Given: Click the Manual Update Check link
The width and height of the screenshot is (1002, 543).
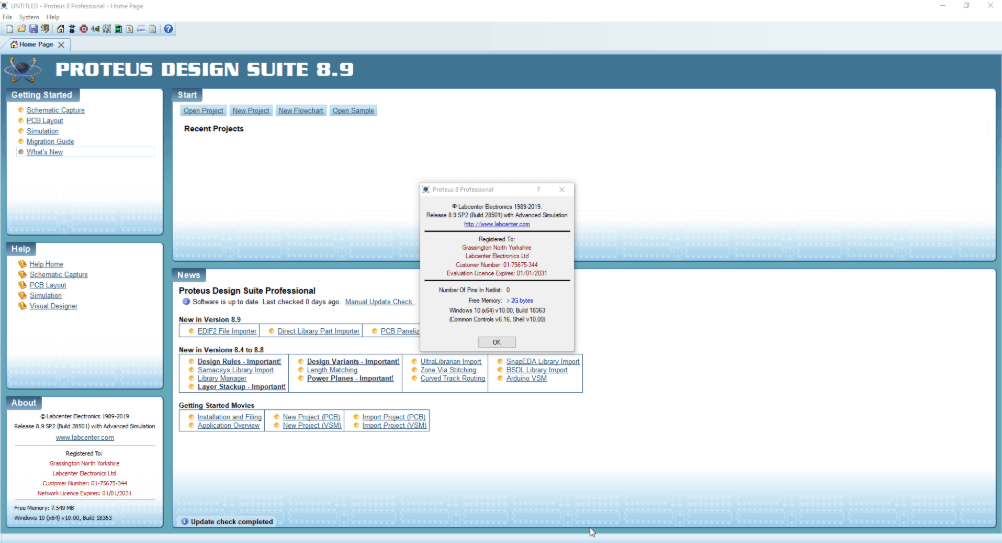Looking at the screenshot, I should [379, 302].
